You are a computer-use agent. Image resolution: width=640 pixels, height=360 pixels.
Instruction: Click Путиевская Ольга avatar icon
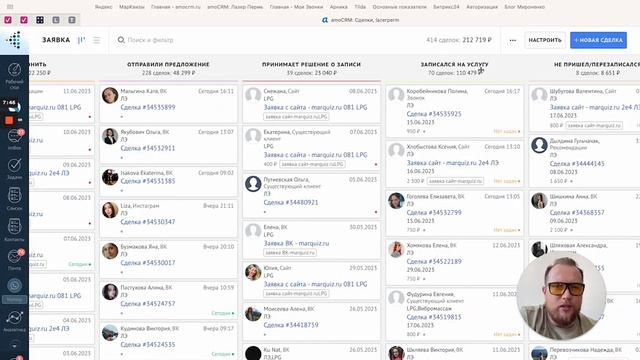pos(253,184)
